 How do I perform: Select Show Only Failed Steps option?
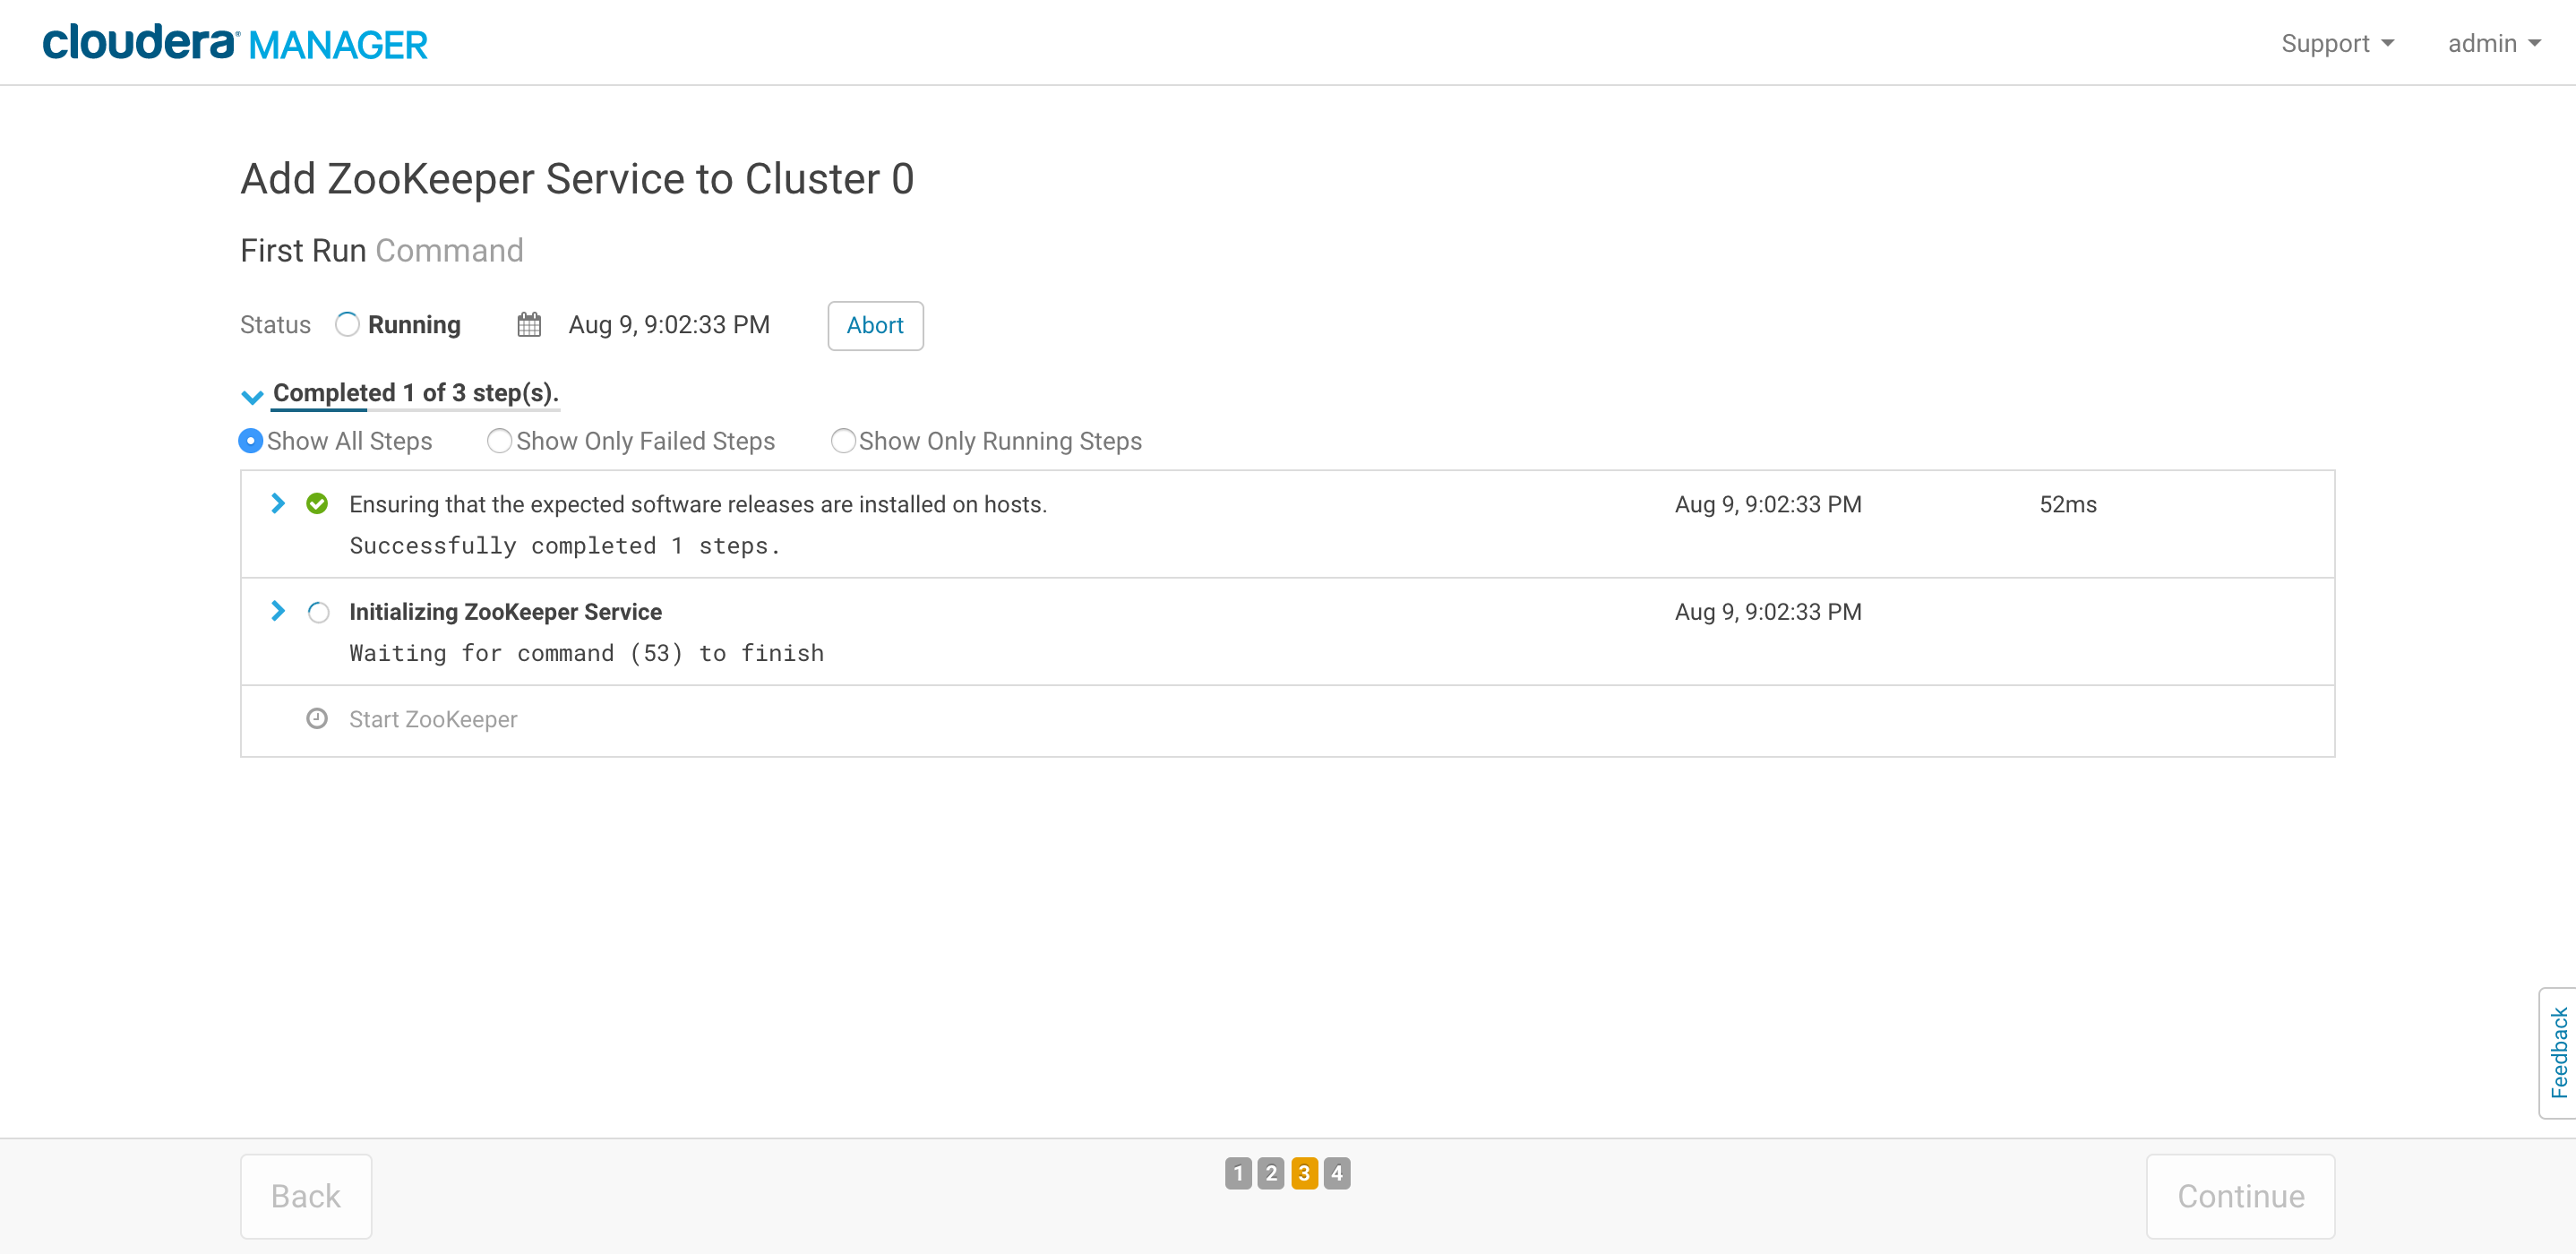(499, 441)
